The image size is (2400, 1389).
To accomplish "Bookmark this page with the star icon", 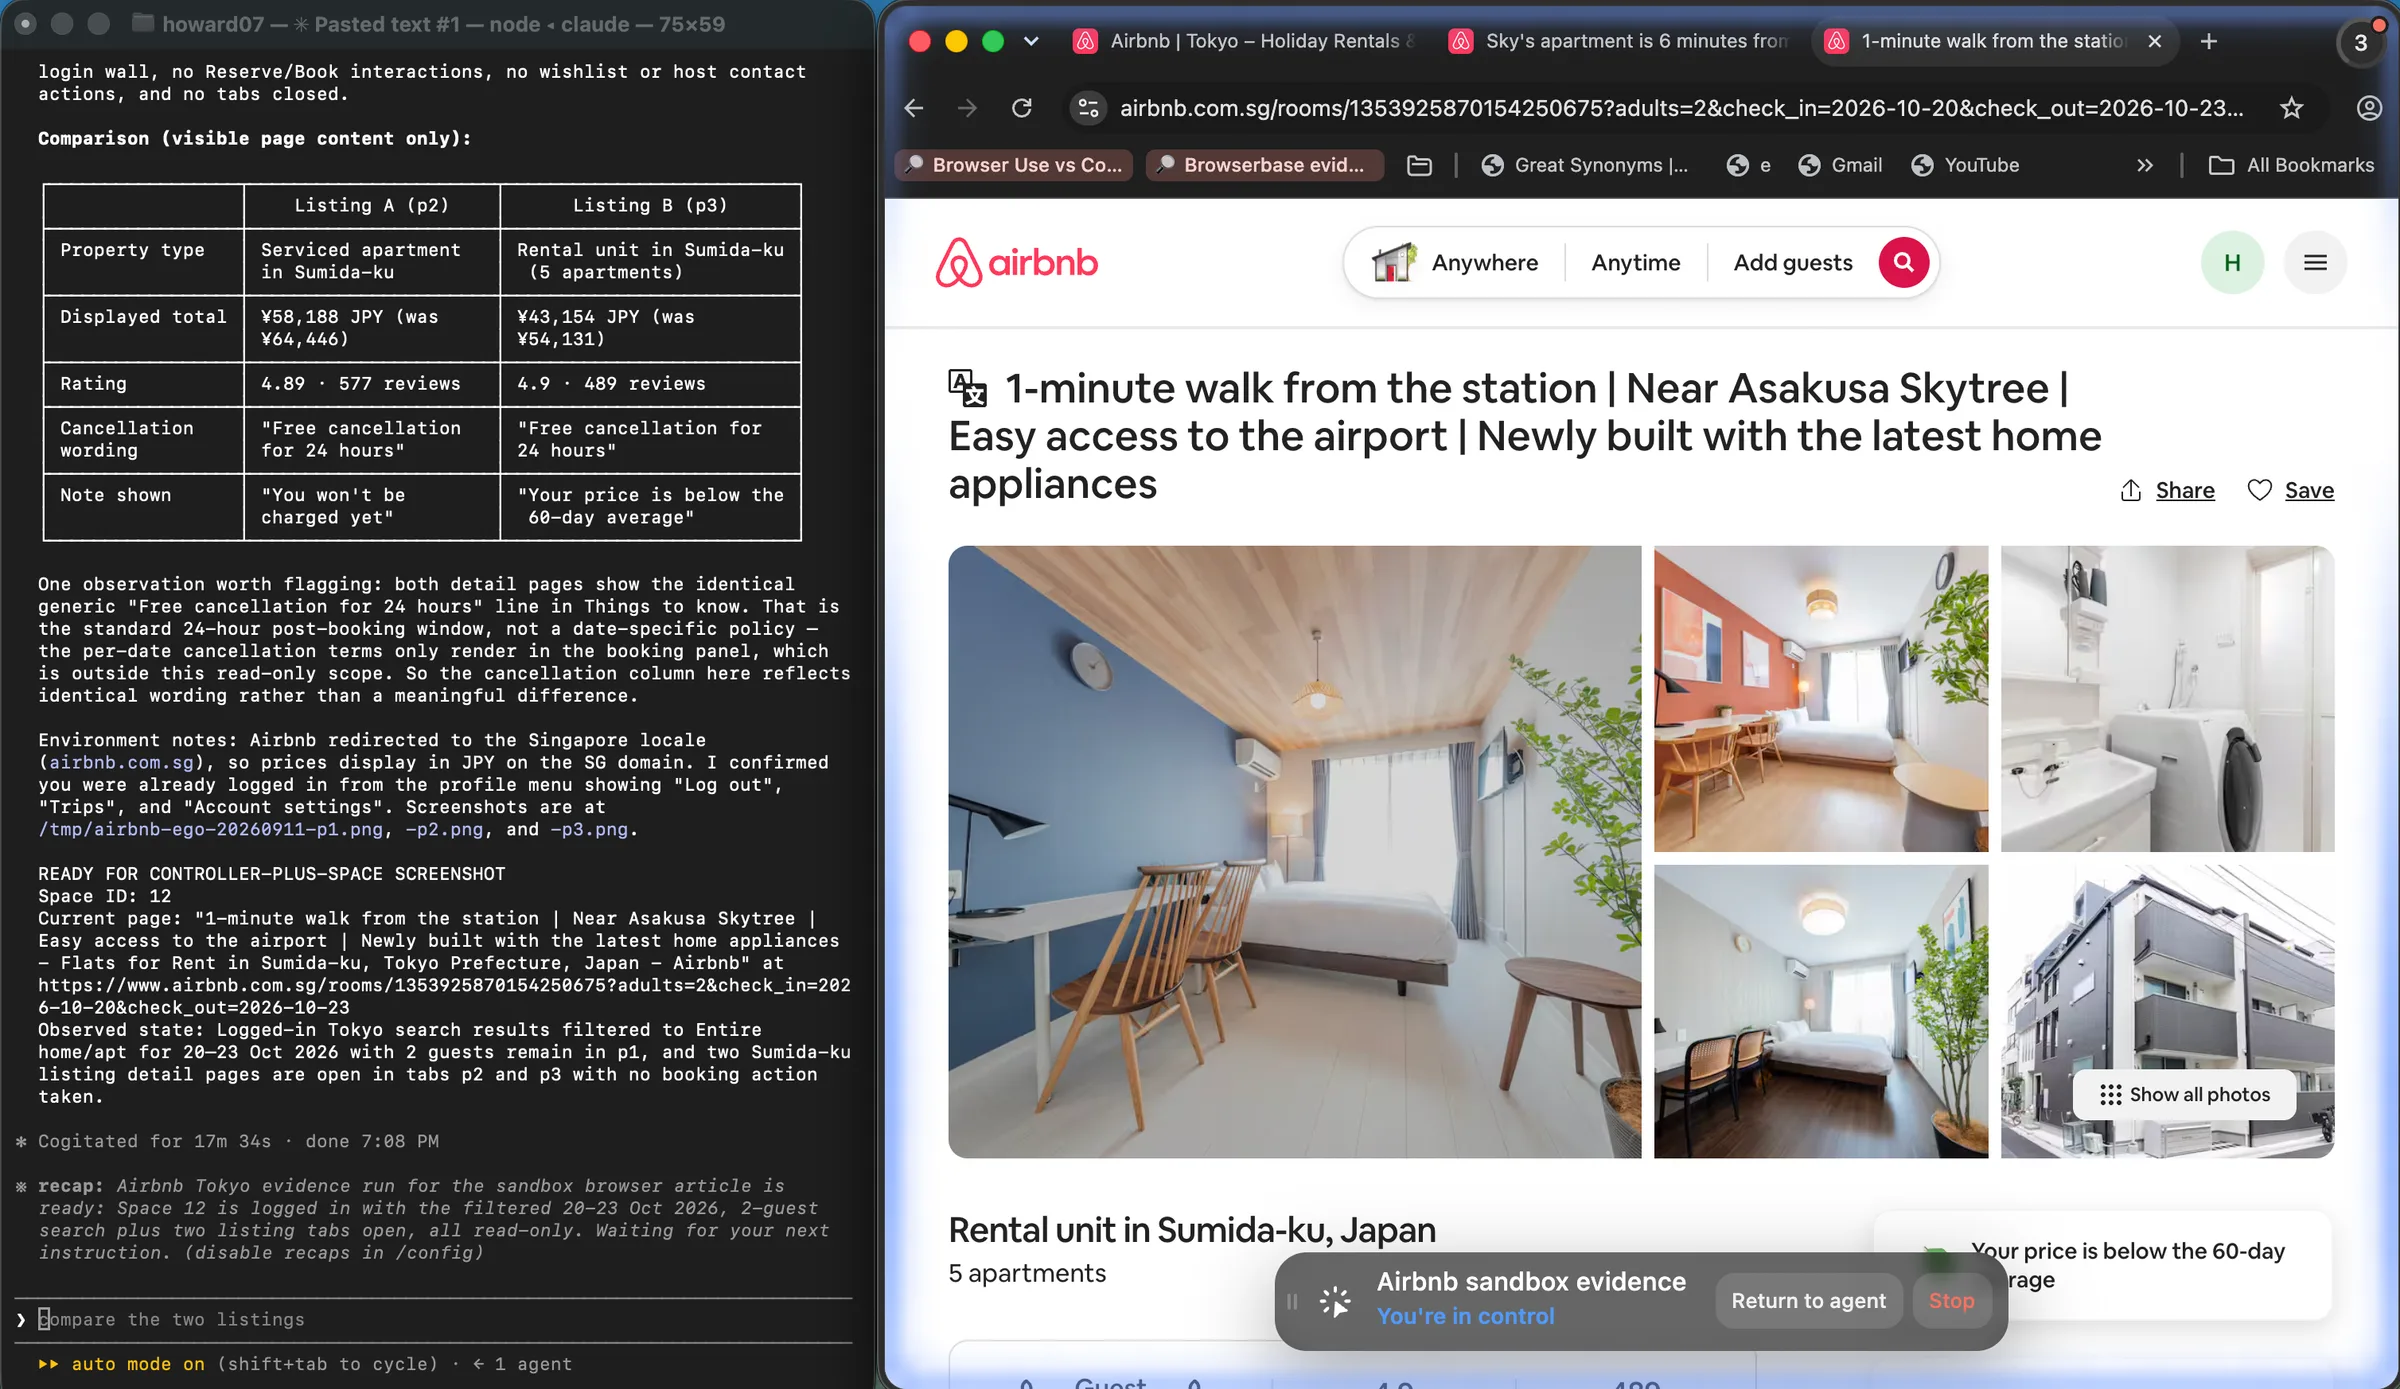I will [x=2291, y=108].
